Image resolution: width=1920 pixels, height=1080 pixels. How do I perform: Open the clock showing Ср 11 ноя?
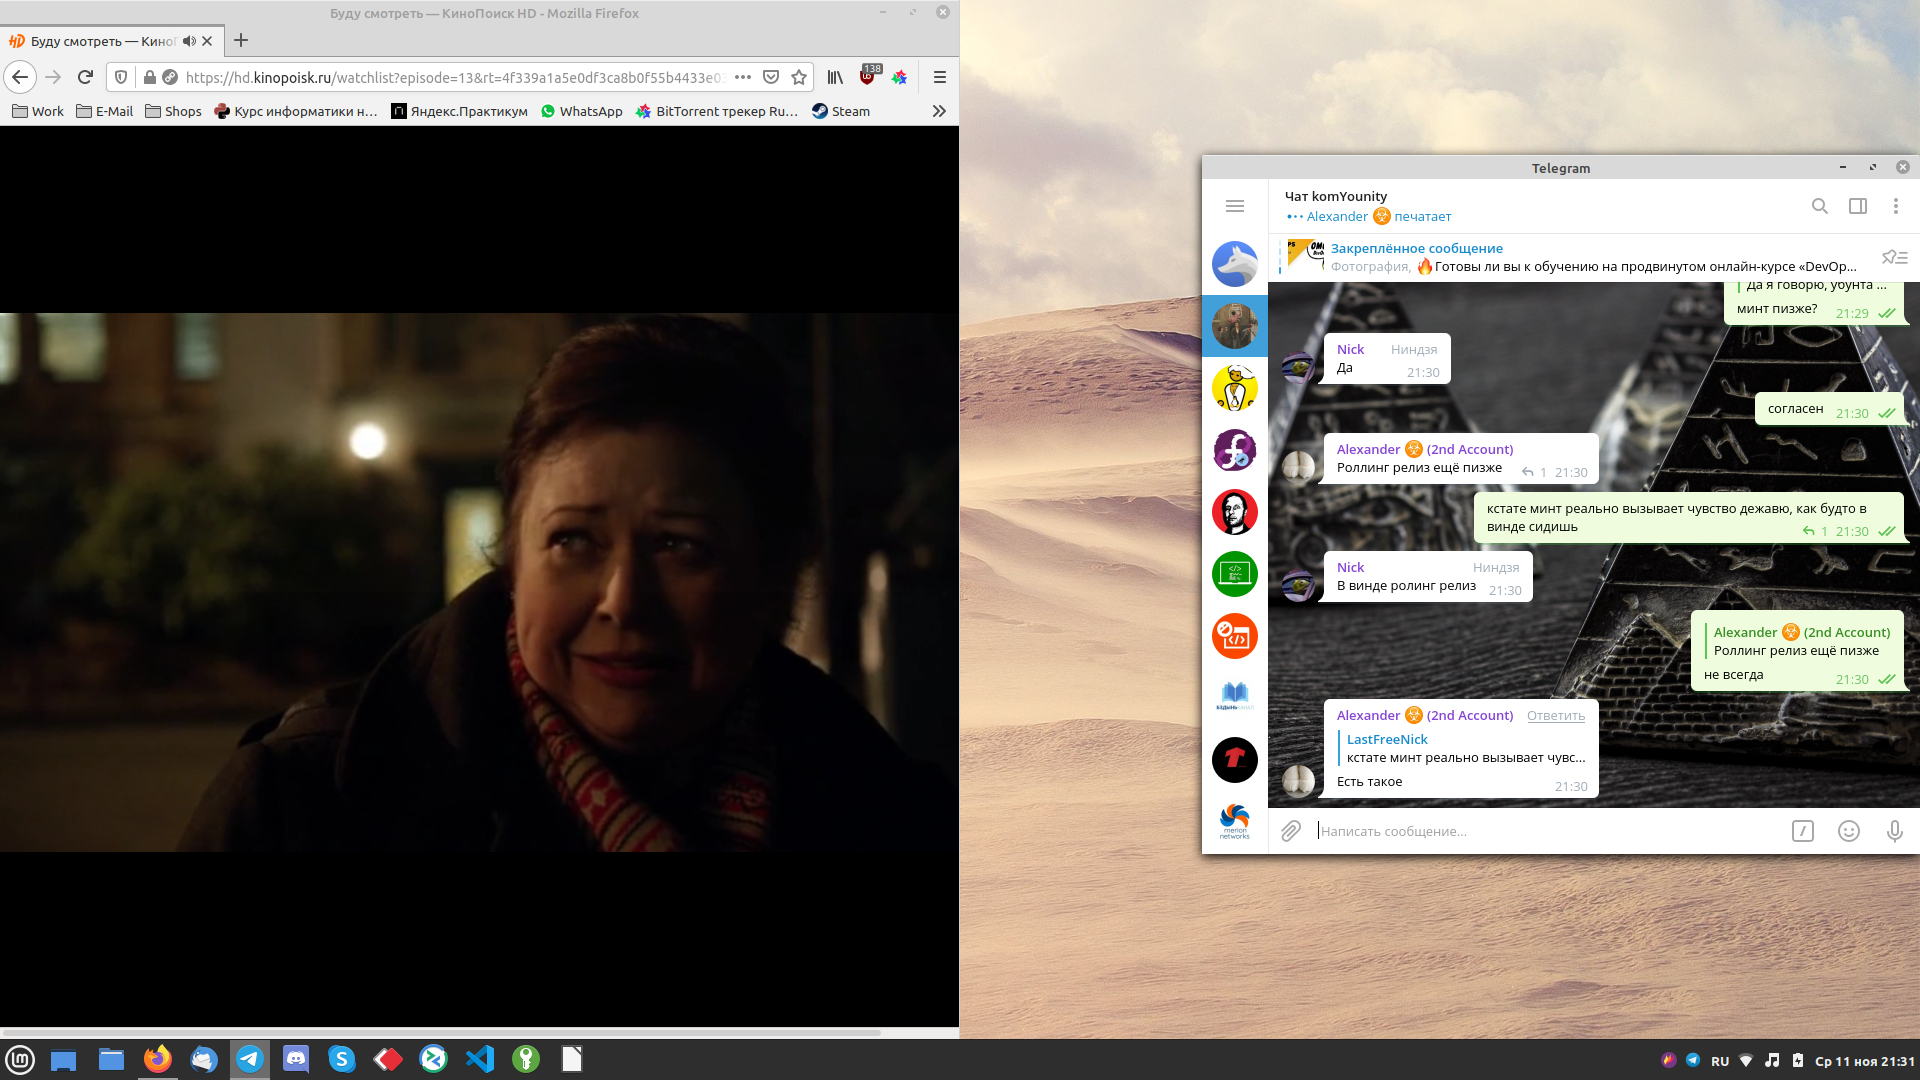[1864, 1061]
